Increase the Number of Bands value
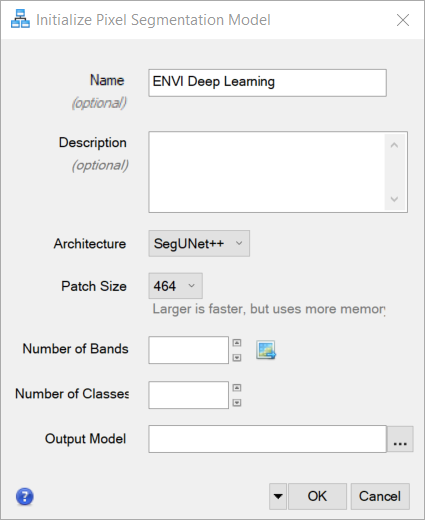425x520 pixels. click(x=237, y=343)
